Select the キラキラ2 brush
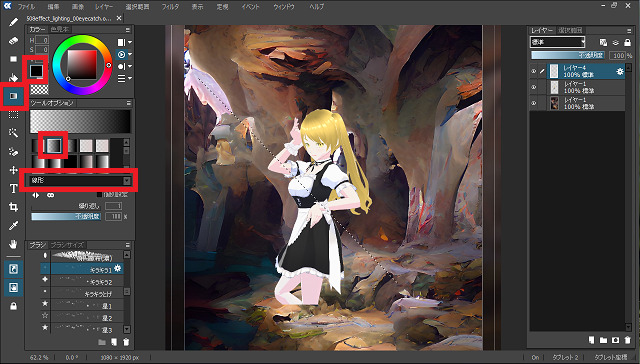 pyautogui.click(x=82, y=281)
